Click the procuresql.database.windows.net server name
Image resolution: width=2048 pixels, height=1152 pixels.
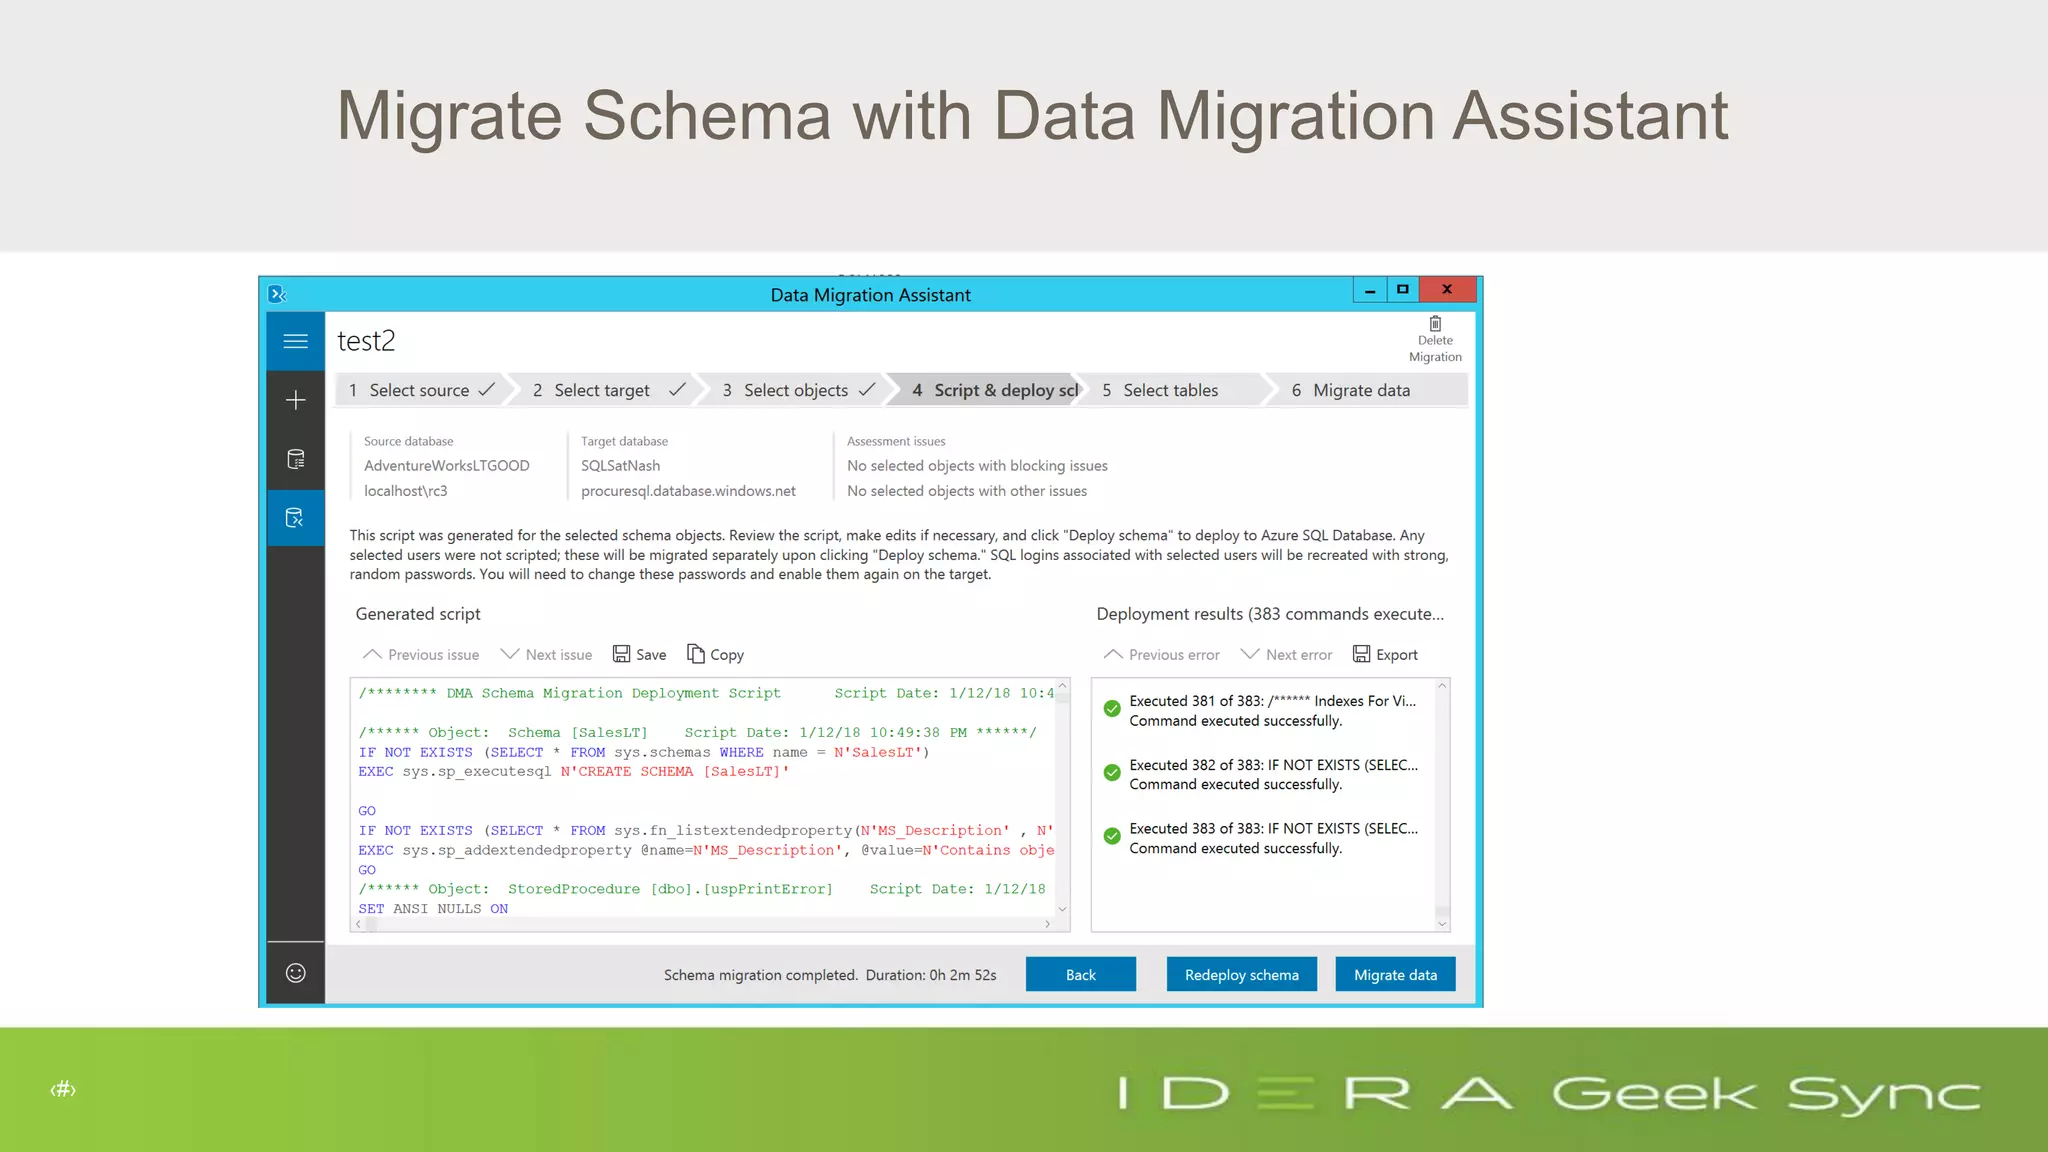688,490
